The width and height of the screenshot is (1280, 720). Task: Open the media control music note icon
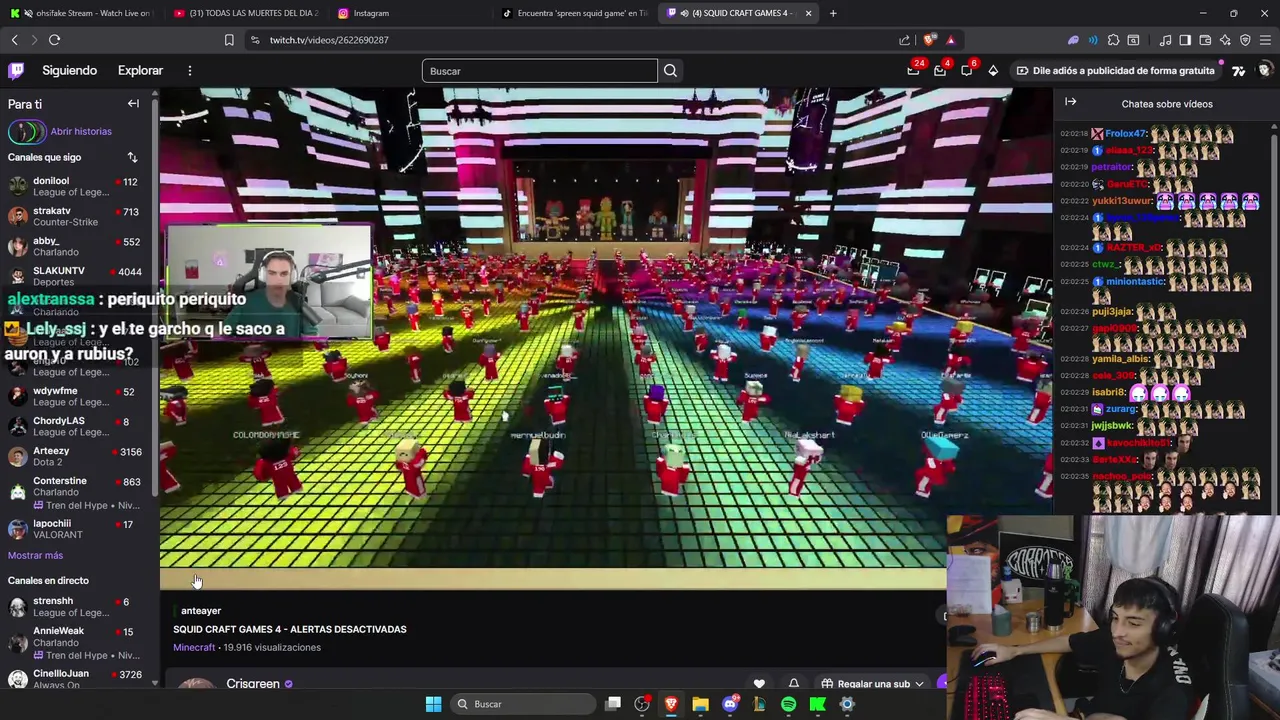(x=1165, y=40)
